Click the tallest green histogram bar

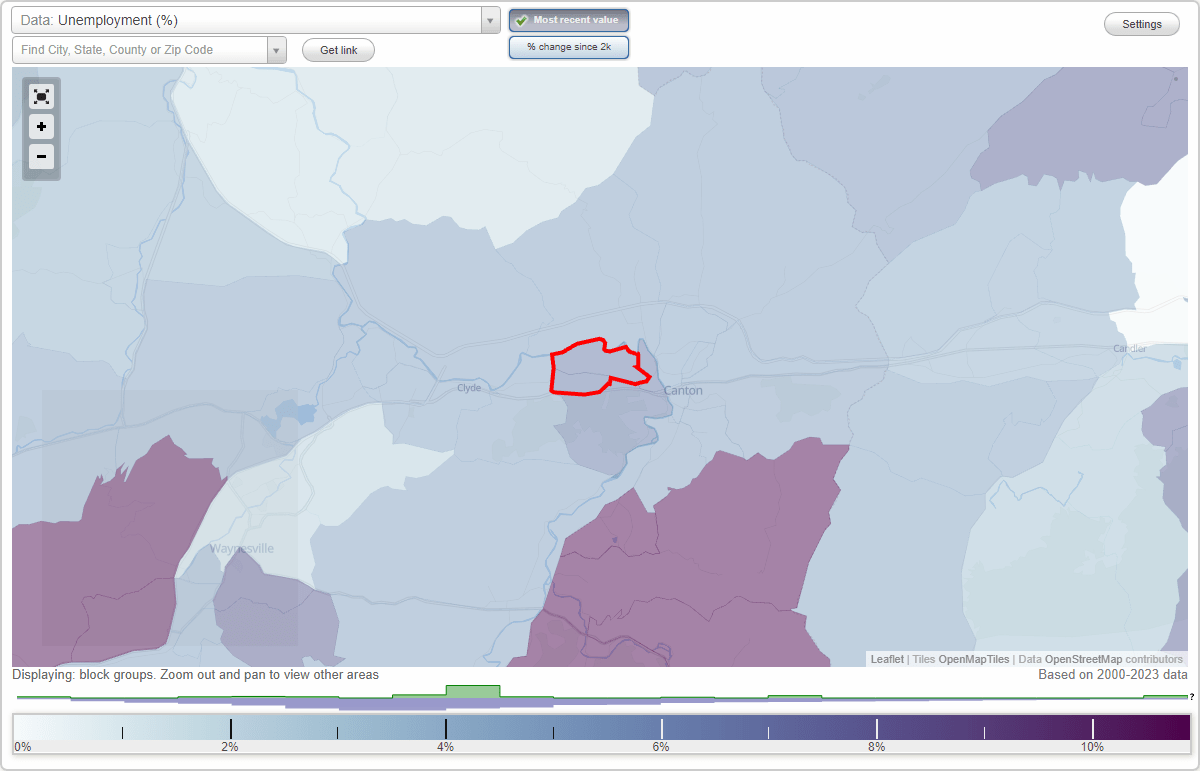click(474, 692)
